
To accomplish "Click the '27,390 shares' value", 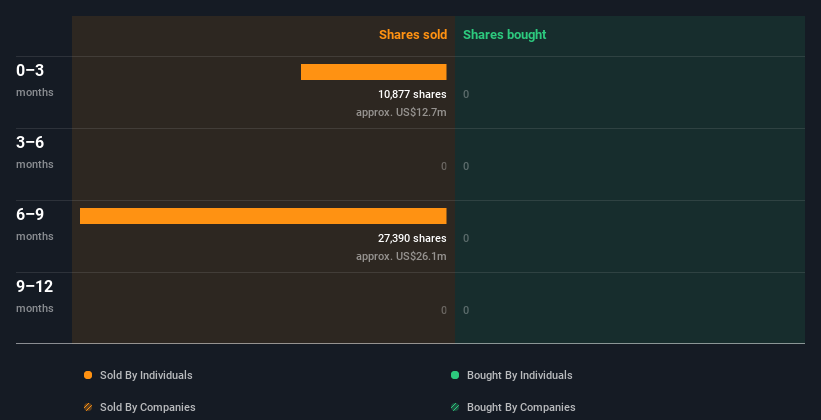I will coord(413,238).
